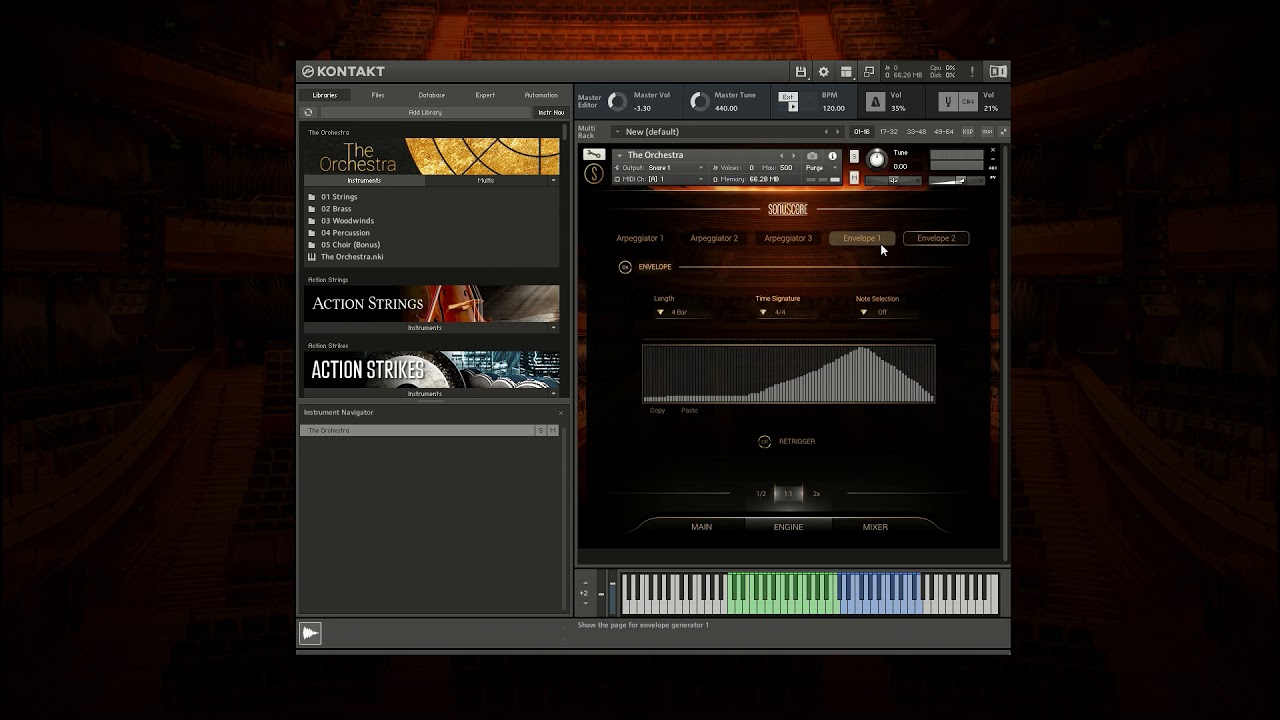The width and height of the screenshot is (1280, 720).
Task: Open the Purge dropdown
Action: click(x=822, y=168)
